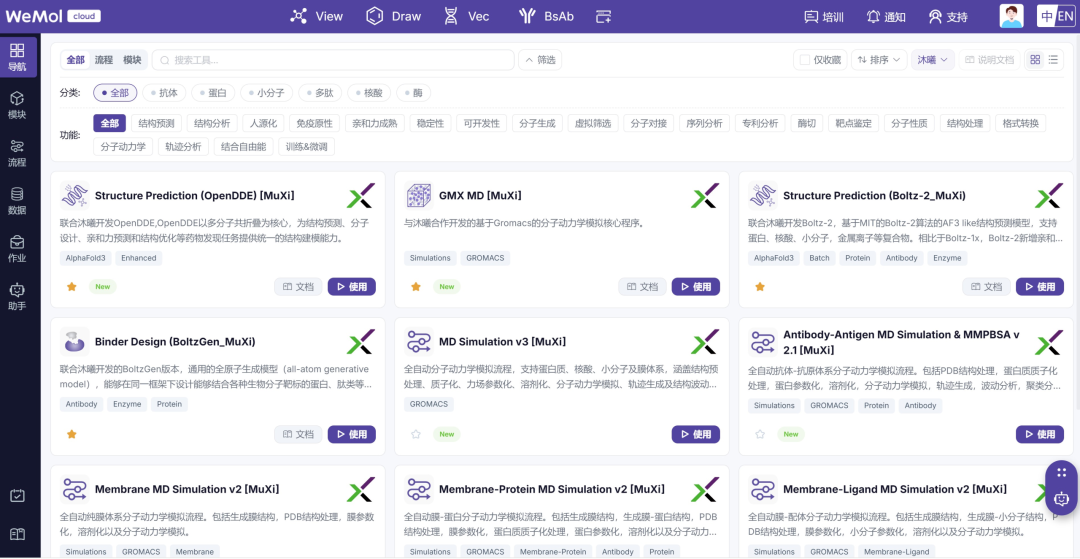Click 使用 on Binder Design (BoltzGen_MuXi)
Screen dimensions: 1080x559
point(351,434)
